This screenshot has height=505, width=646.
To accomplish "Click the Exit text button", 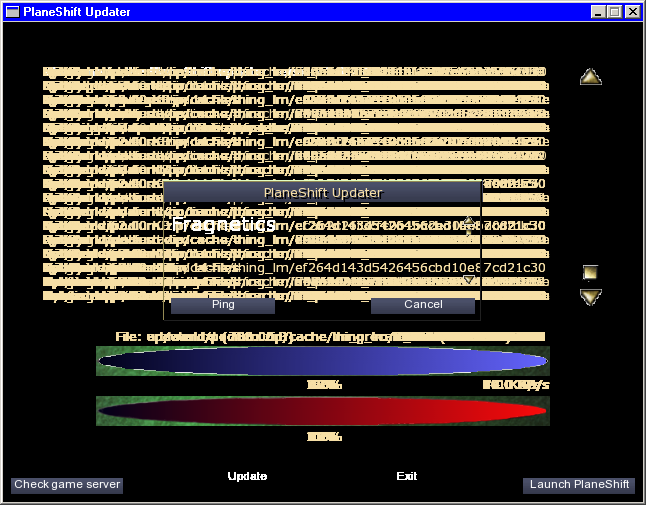I will pyautogui.click(x=406, y=476).
